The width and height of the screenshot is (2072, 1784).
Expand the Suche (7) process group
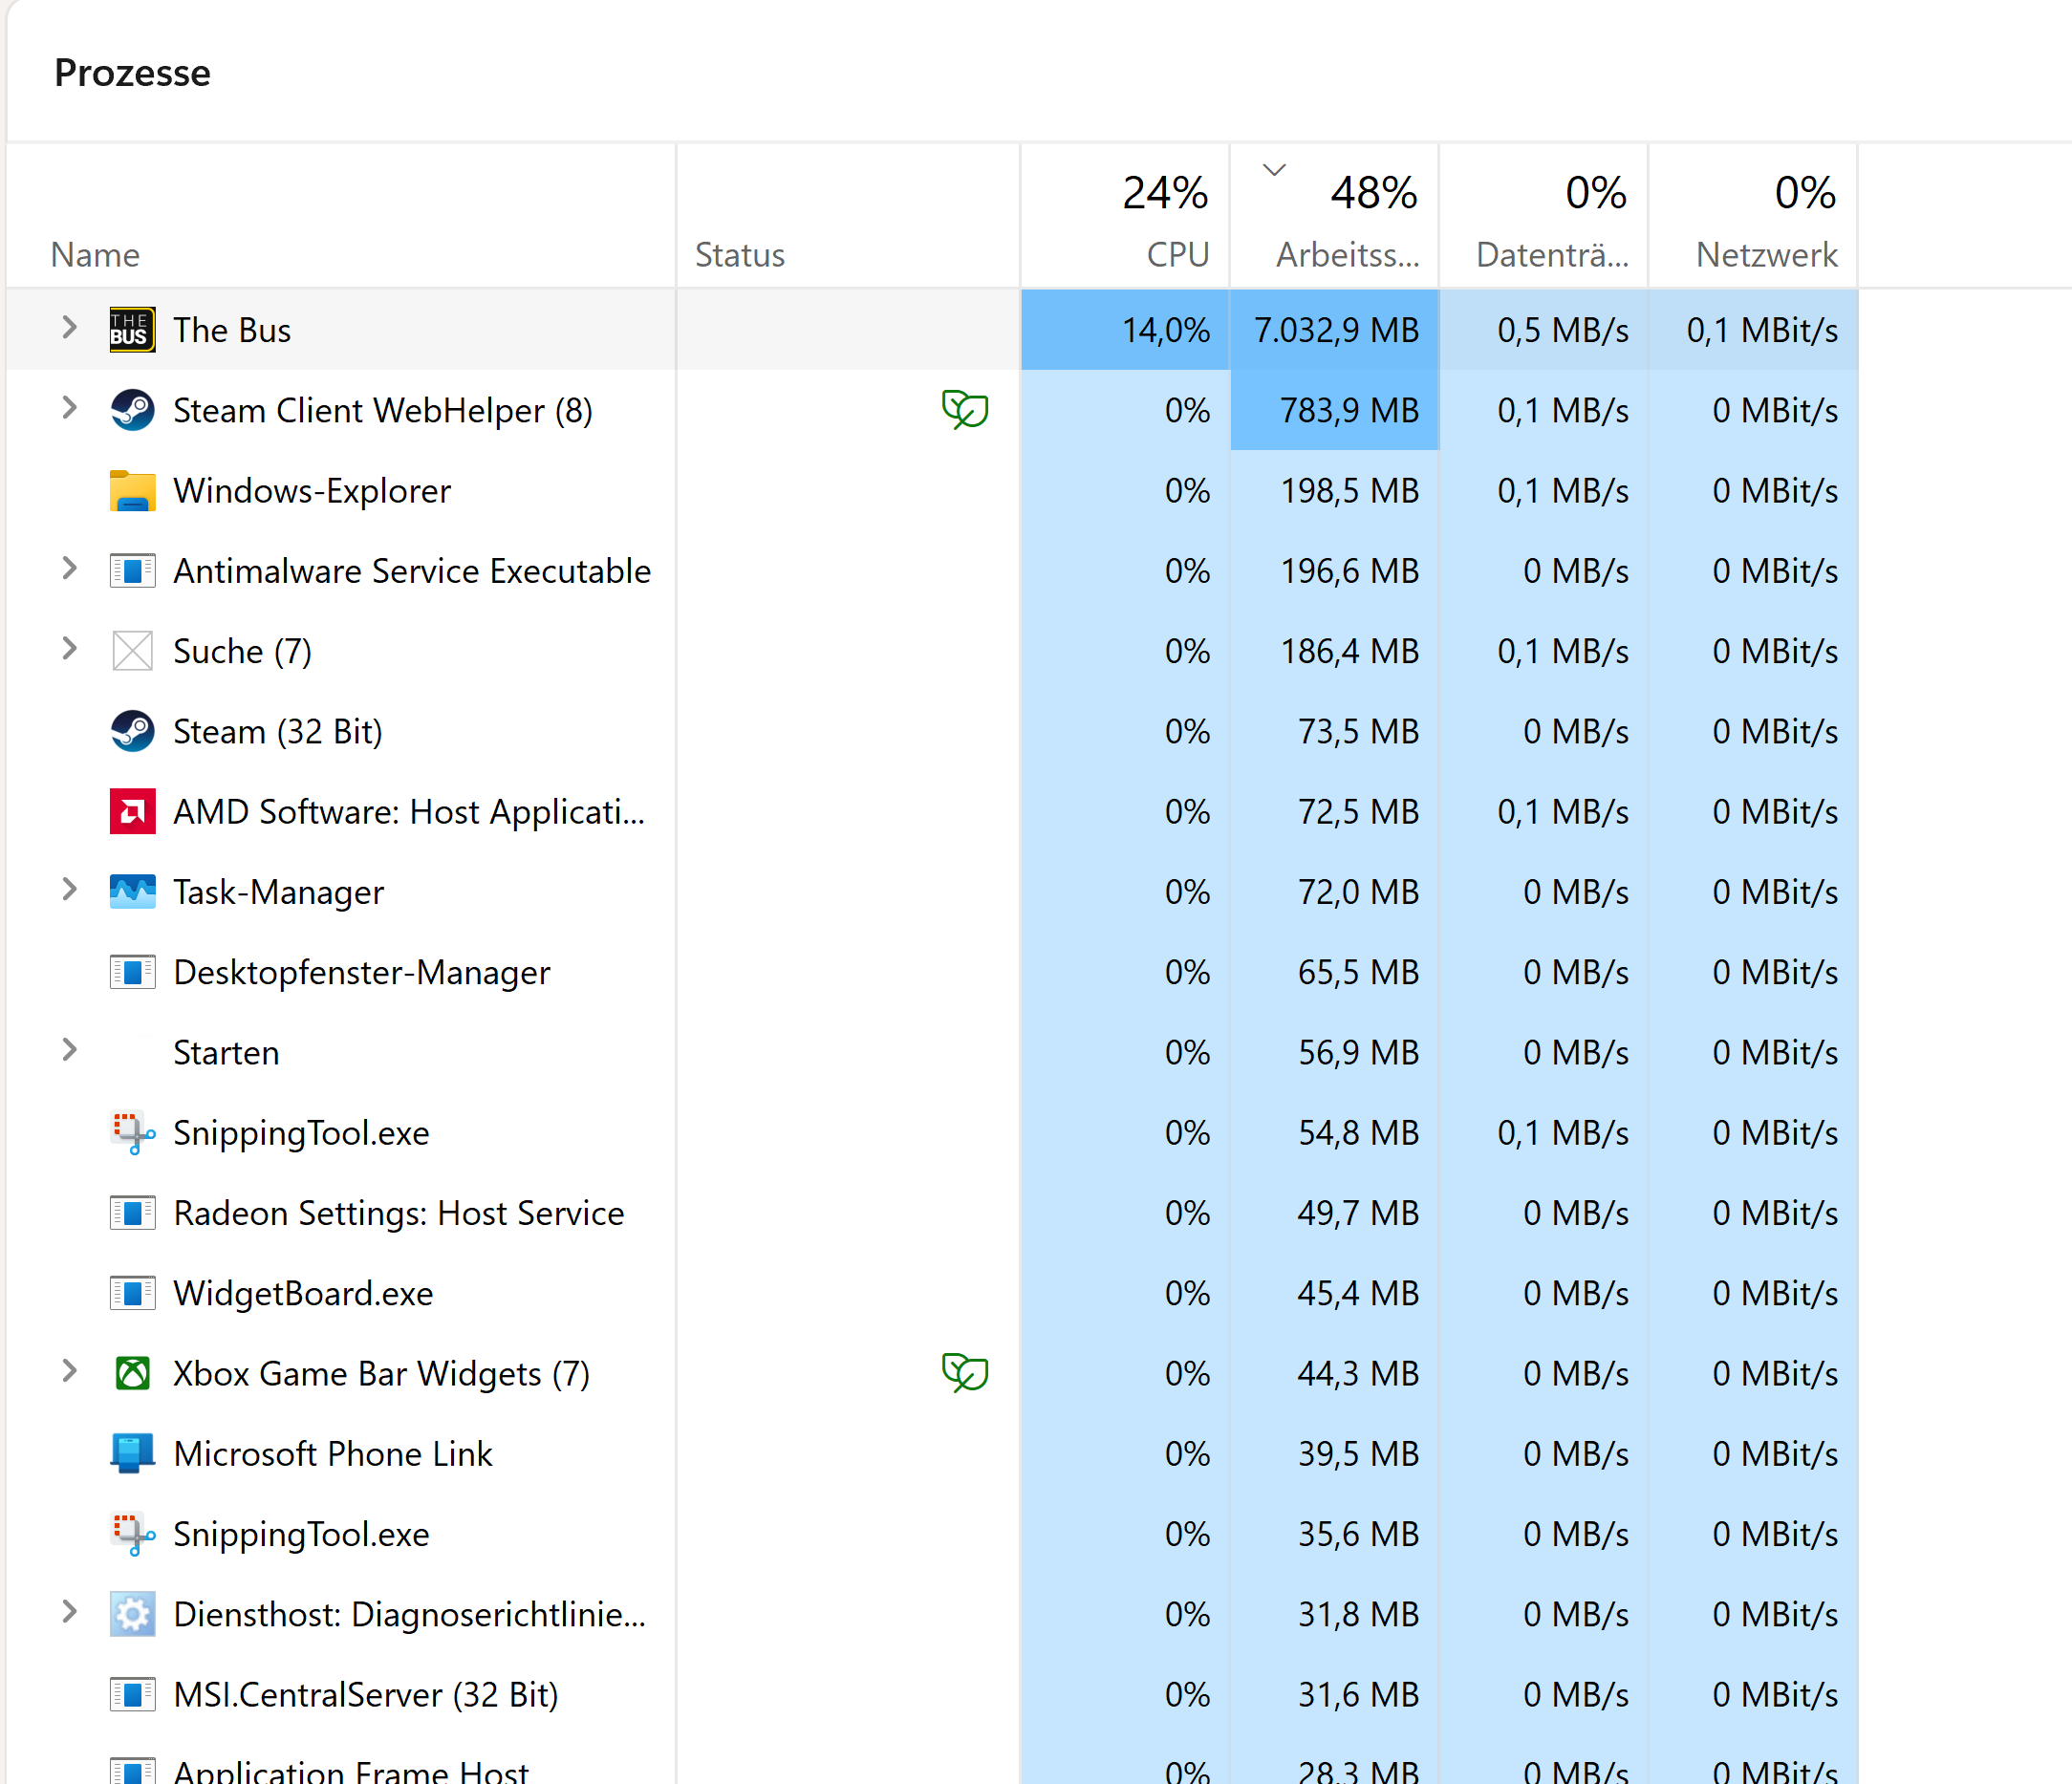69,649
